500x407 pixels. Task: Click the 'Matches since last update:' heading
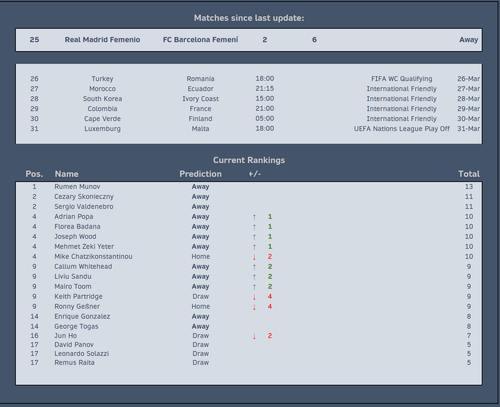249,18
